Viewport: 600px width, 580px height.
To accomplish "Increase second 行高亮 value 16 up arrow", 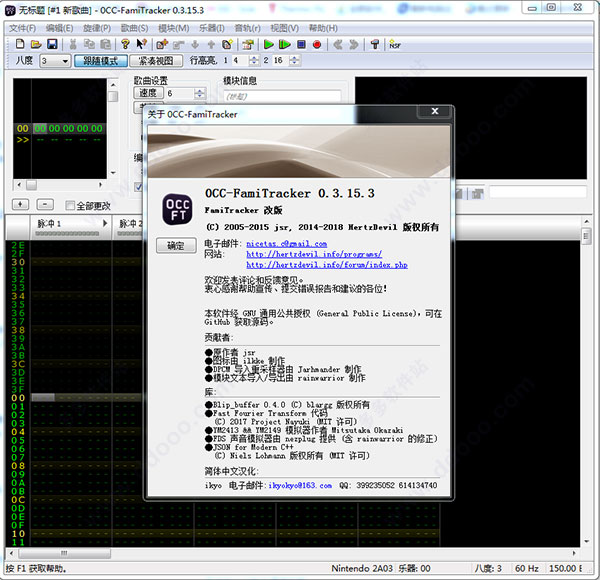I will coord(294,58).
